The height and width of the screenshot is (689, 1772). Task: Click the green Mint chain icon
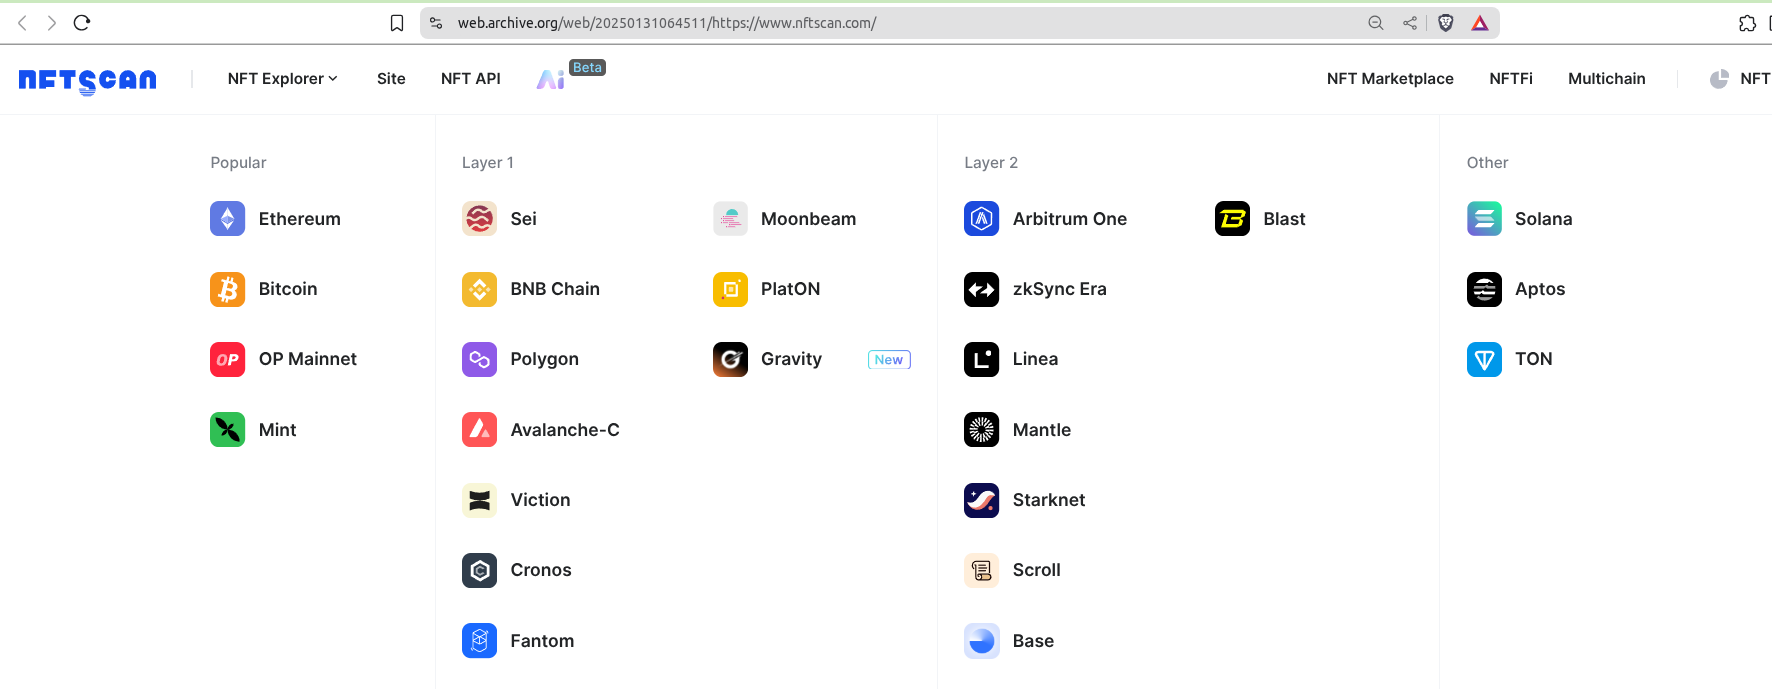[x=227, y=430]
